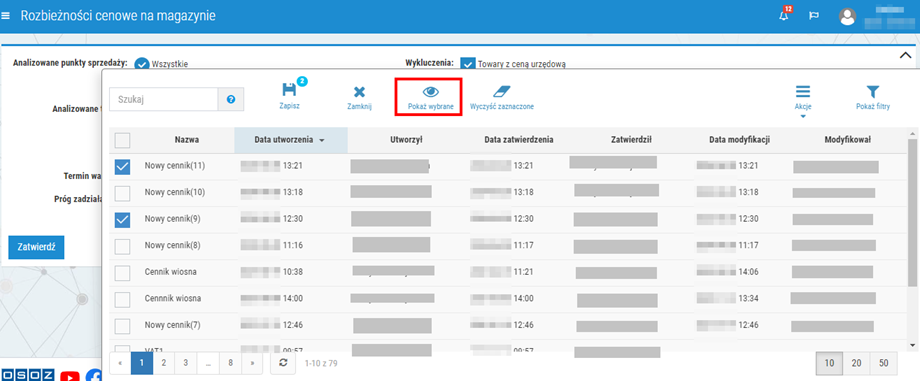
Task: Select the Nowy cennik(8) row name
Action: [x=172, y=245]
